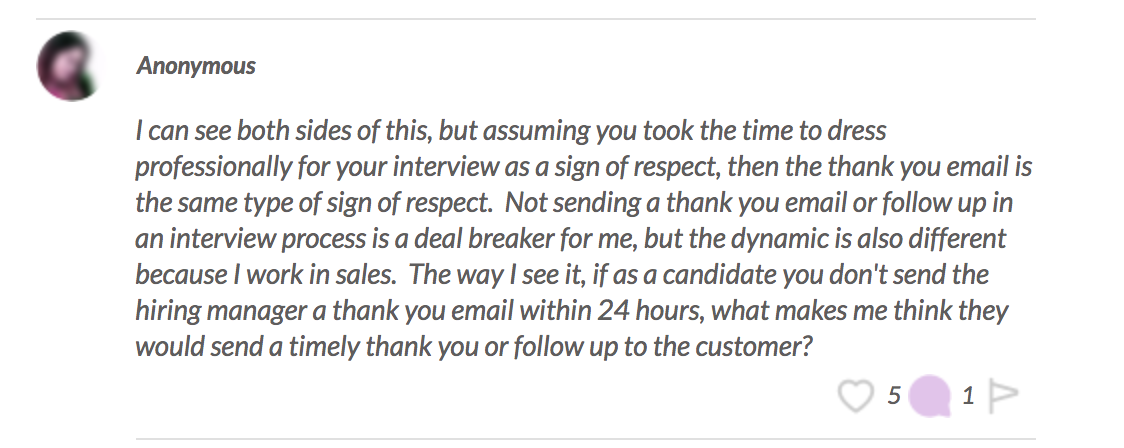Click the divider line below the comment
The width and height of the screenshot is (1124, 448).
(x=586, y=439)
